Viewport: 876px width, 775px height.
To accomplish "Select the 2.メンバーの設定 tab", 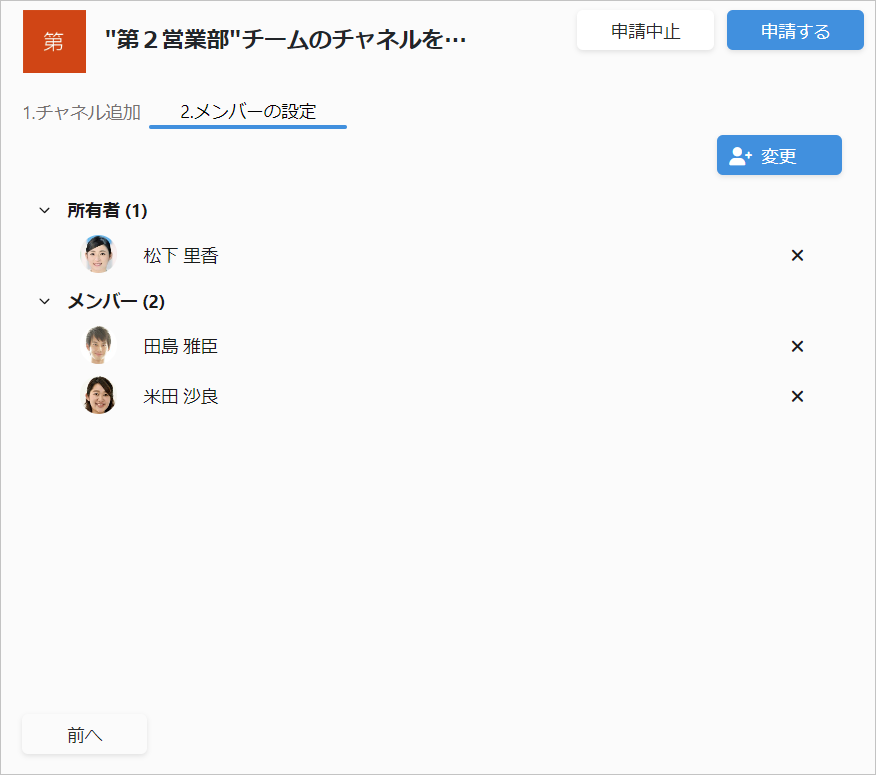I will click(248, 112).
